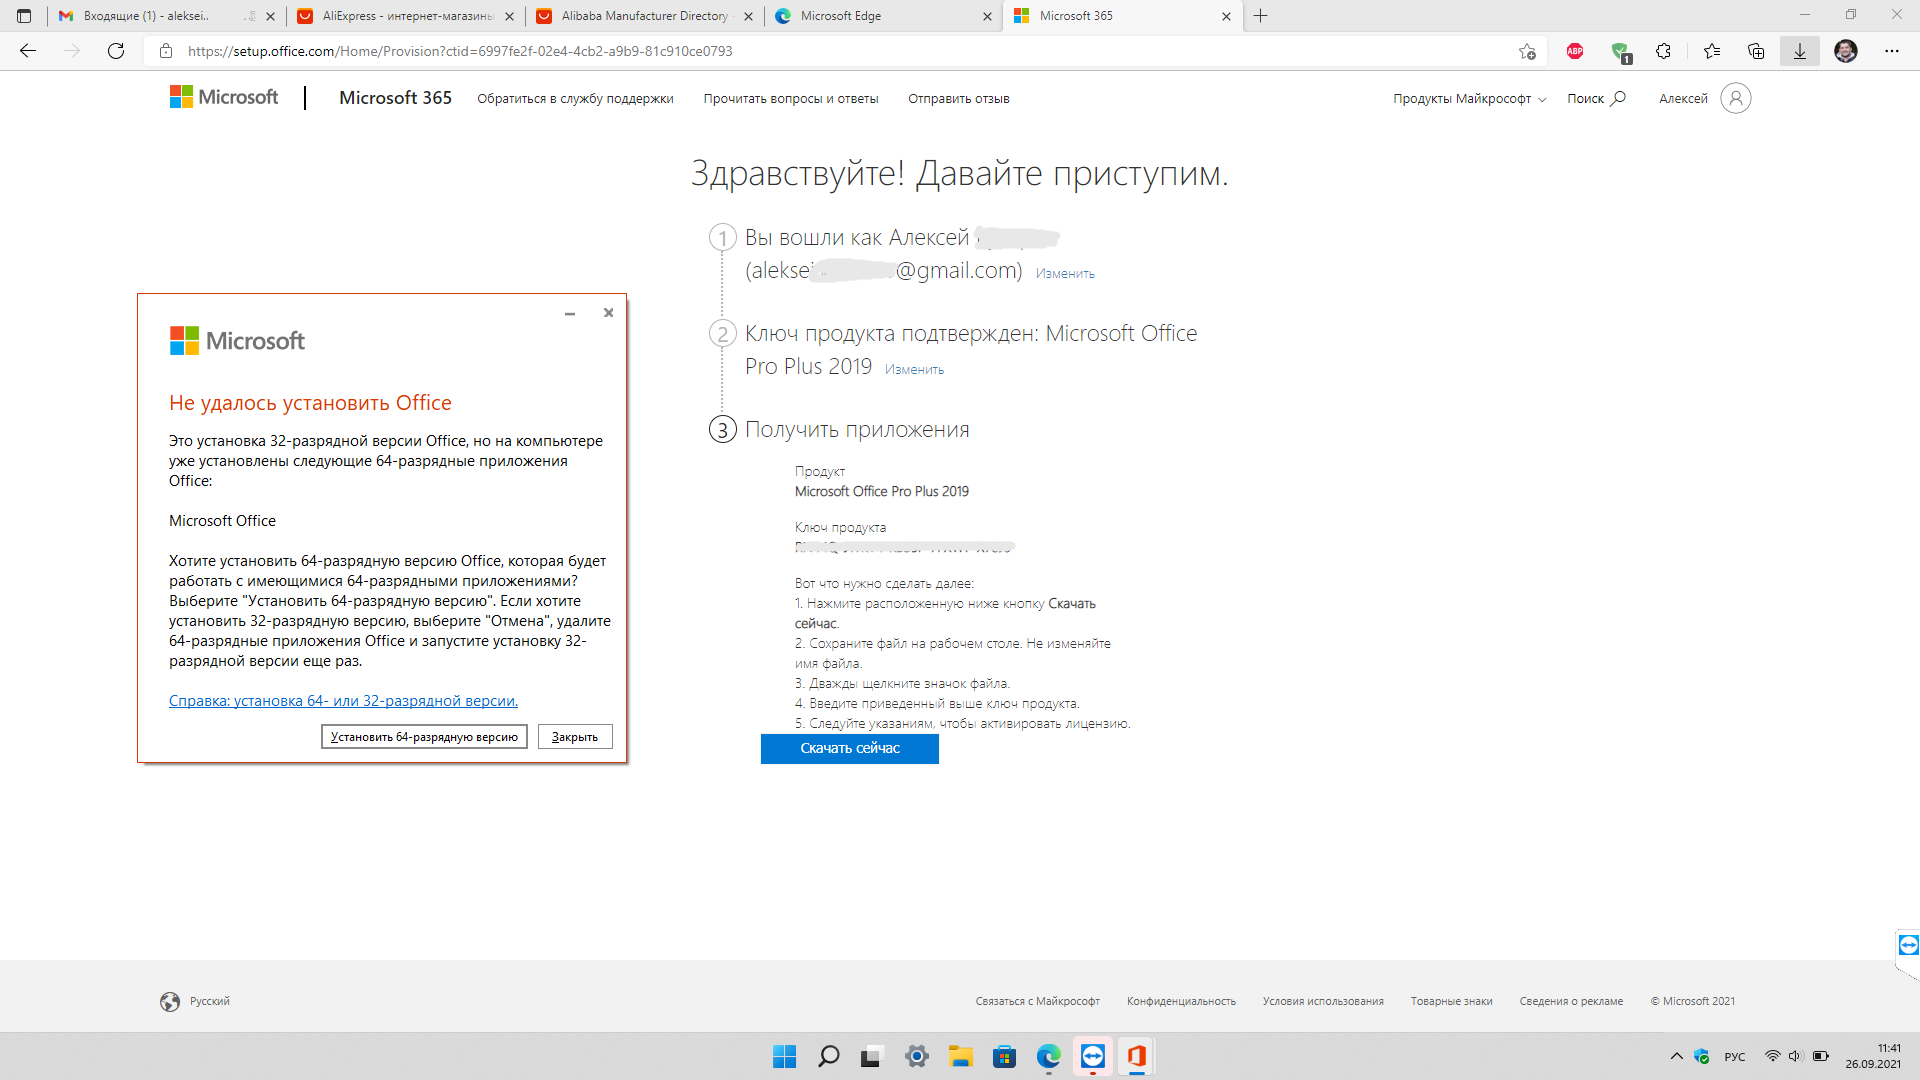
Task: Click the Microsoft logo in the header
Action: point(224,97)
